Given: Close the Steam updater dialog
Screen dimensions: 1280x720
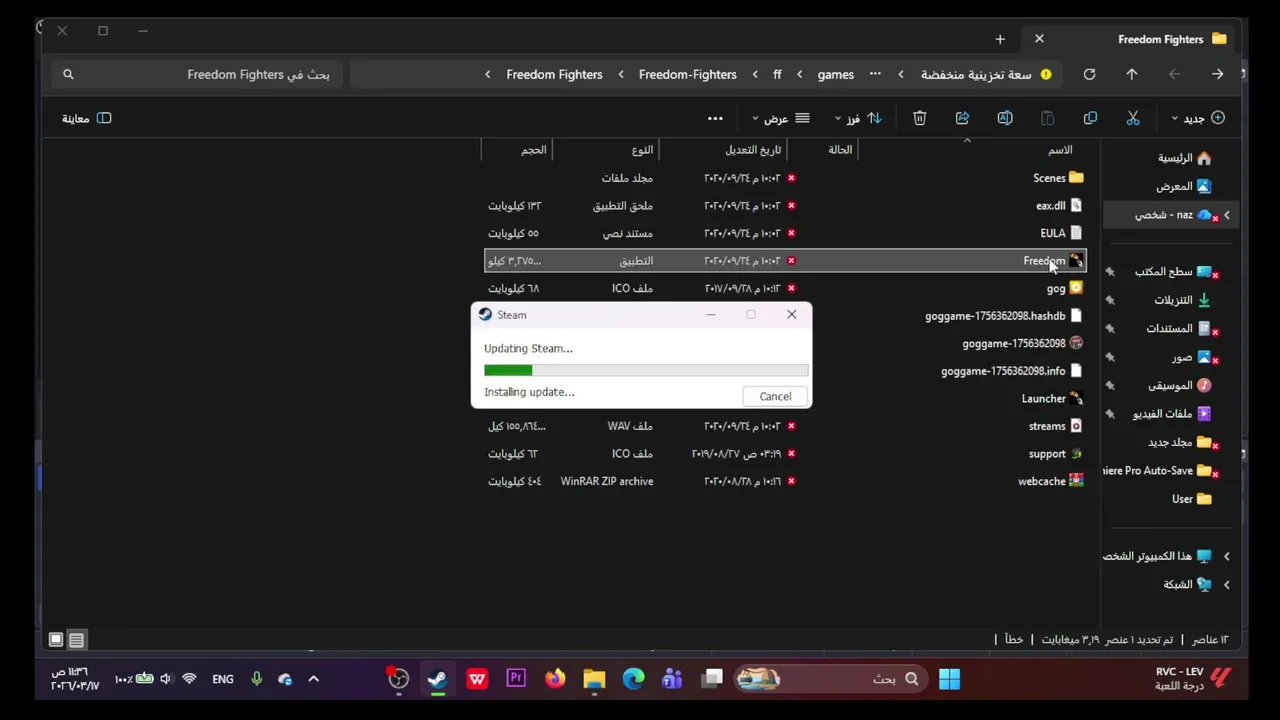Looking at the screenshot, I should click(x=791, y=314).
